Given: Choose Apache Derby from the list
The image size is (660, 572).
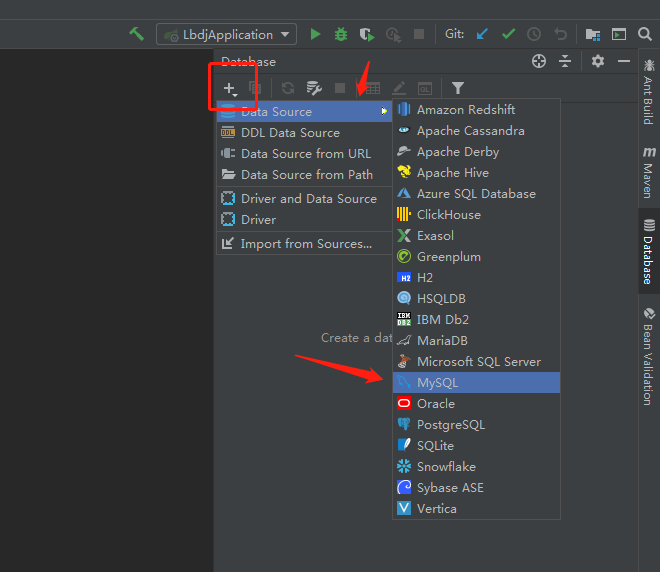Looking at the screenshot, I should point(476,152).
